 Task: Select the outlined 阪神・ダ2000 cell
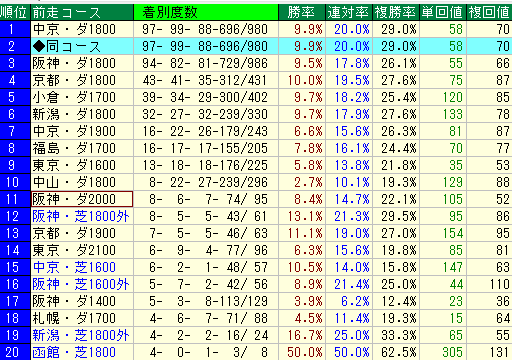82,199
